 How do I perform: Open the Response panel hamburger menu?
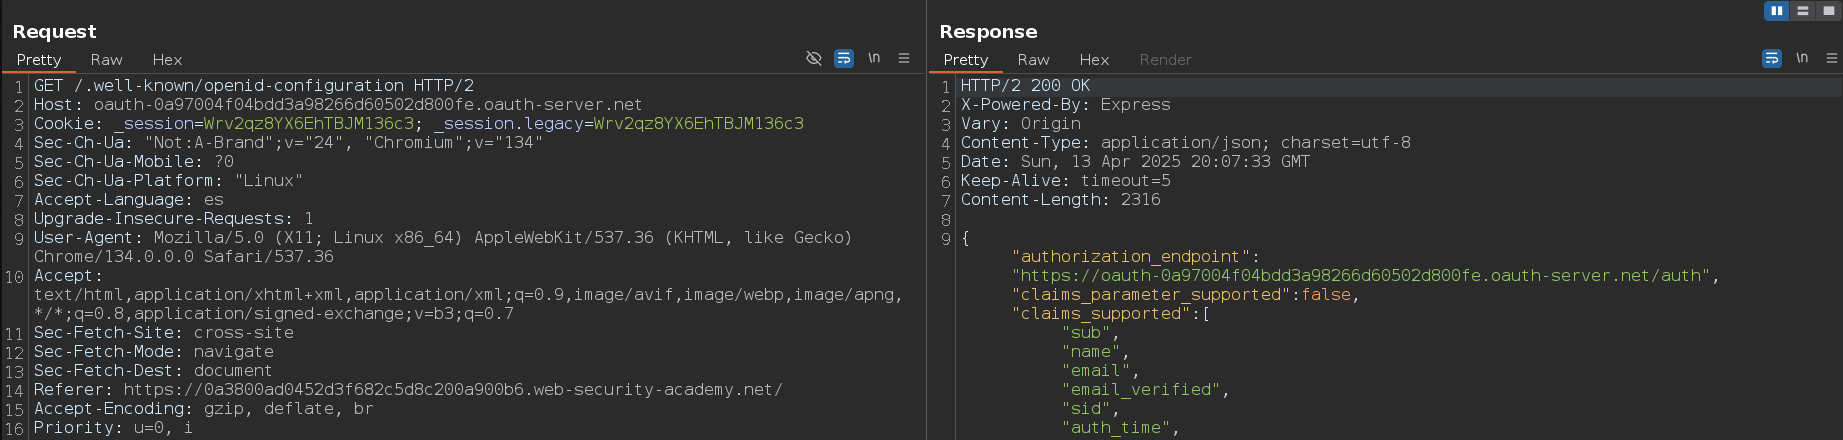1832,59
